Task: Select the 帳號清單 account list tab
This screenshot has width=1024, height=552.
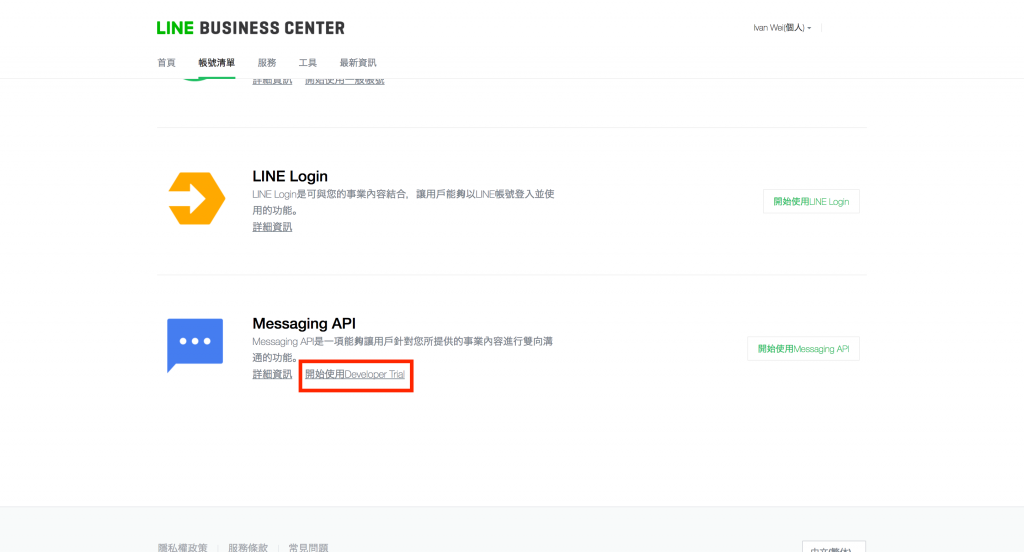Action: point(216,63)
